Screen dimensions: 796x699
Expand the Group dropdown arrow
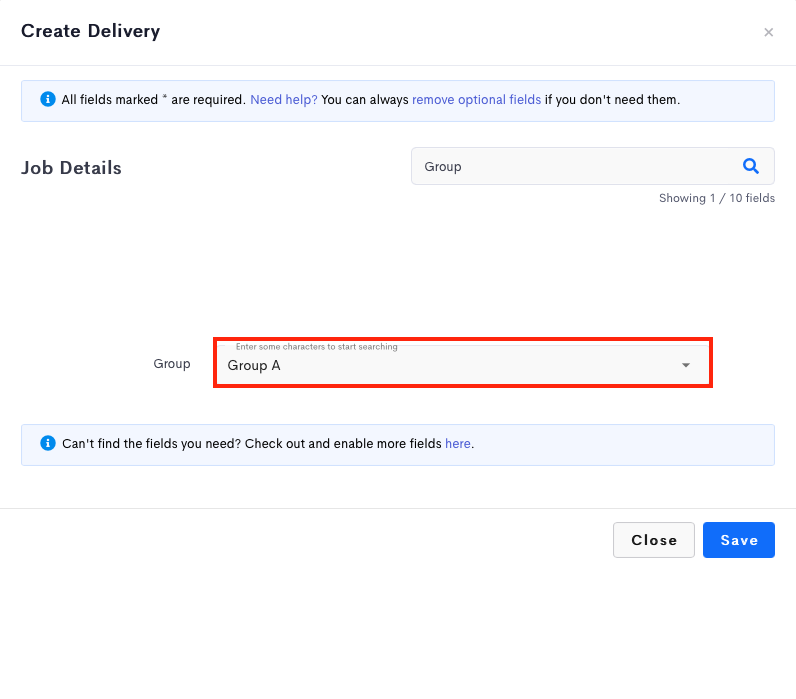tap(686, 365)
